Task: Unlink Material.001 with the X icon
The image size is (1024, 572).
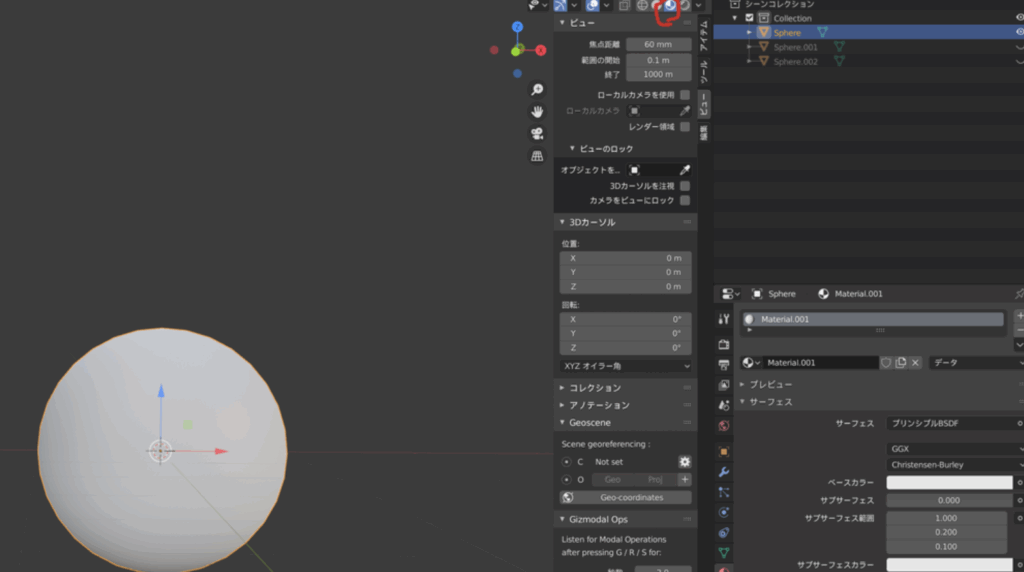Action: coord(915,363)
